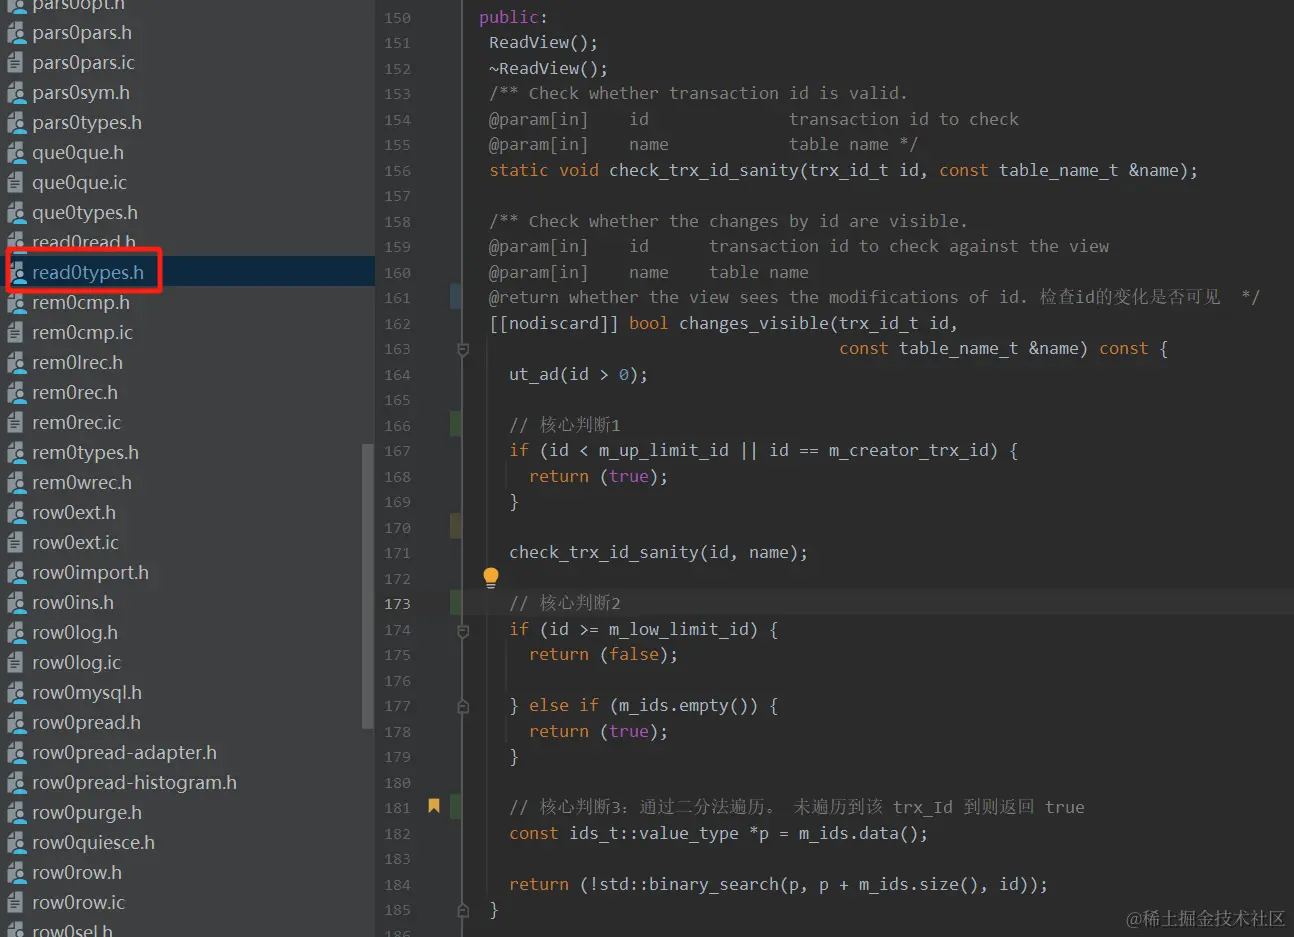
Task: Open row0log.h file
Action: point(74,633)
